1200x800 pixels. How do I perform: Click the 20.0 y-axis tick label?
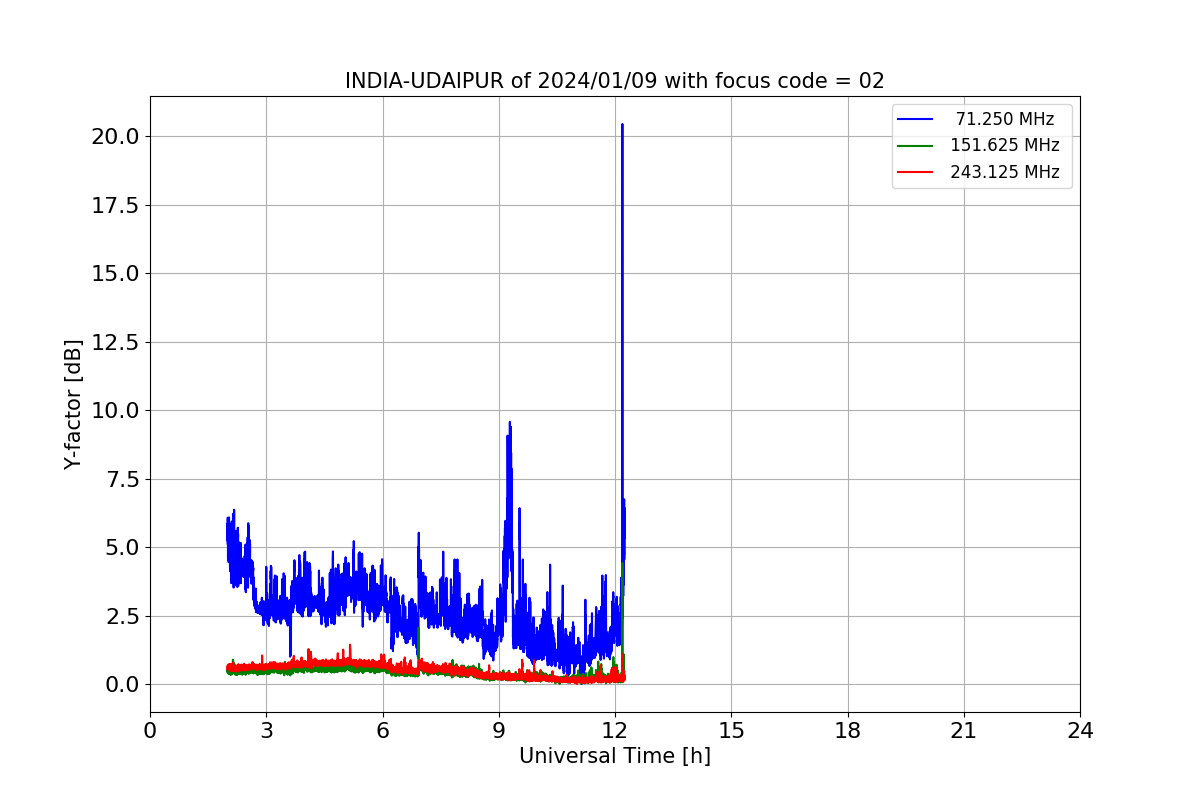pyautogui.click(x=115, y=136)
